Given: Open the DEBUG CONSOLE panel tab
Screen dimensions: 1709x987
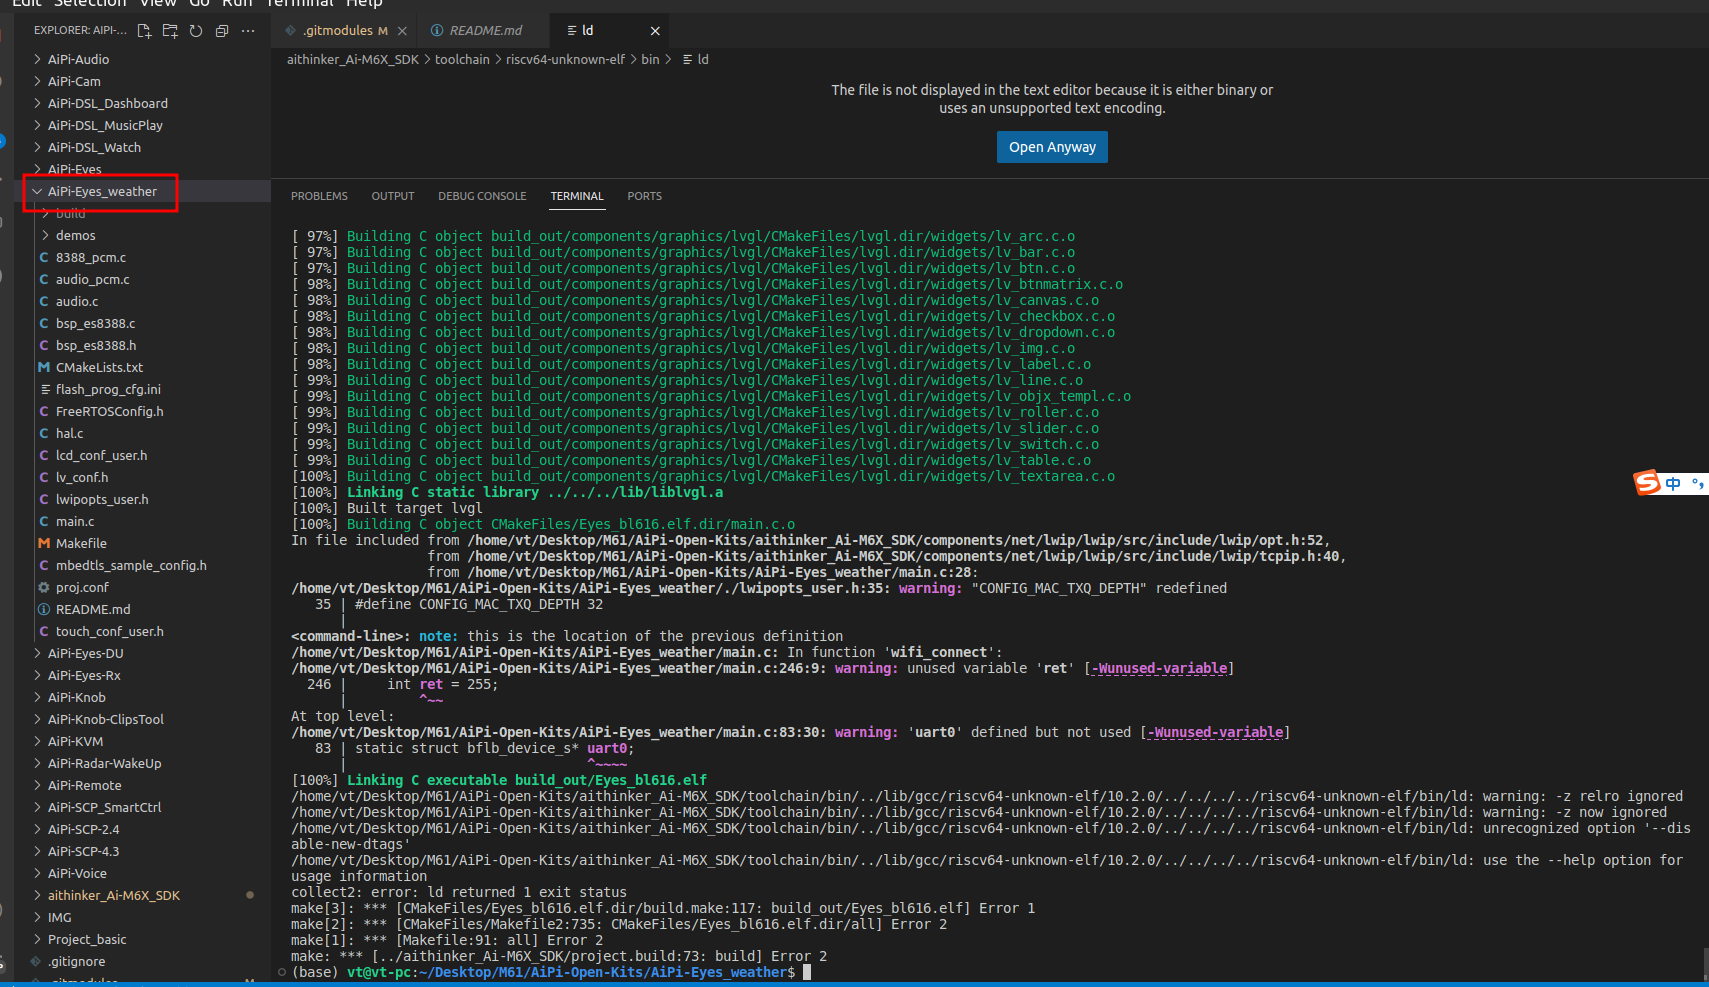Looking at the screenshot, I should [482, 196].
